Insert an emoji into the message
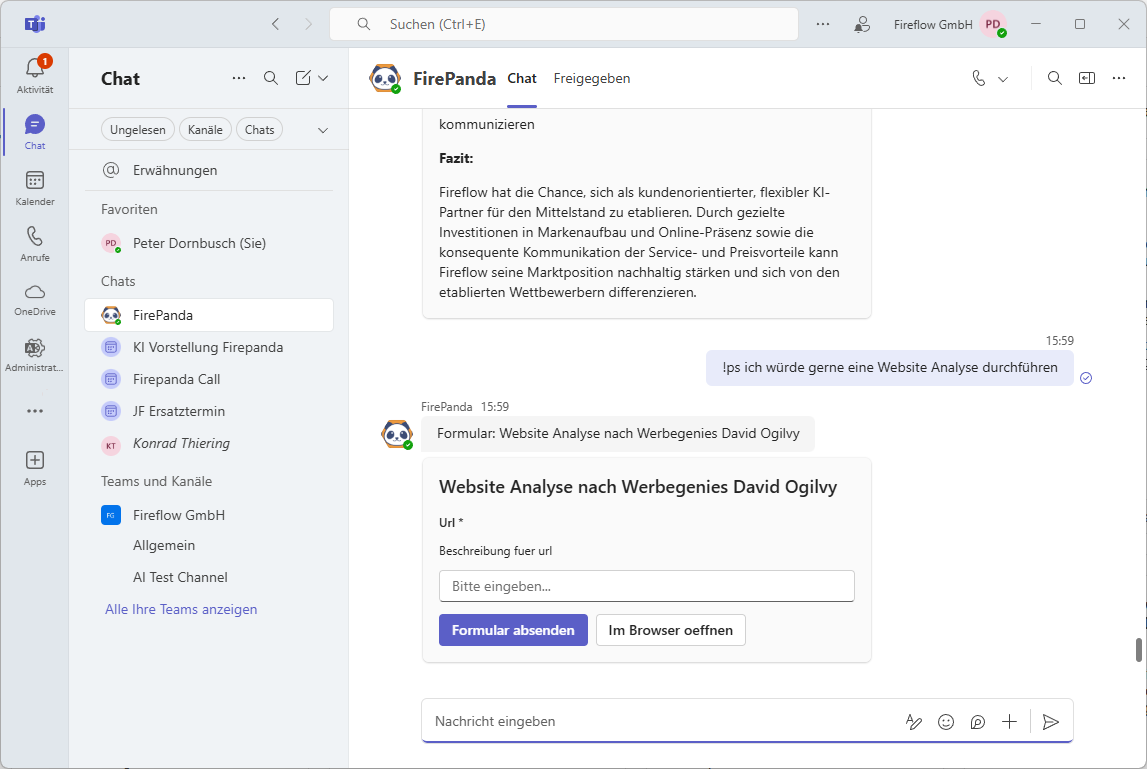The height and width of the screenshot is (769, 1147). click(946, 721)
